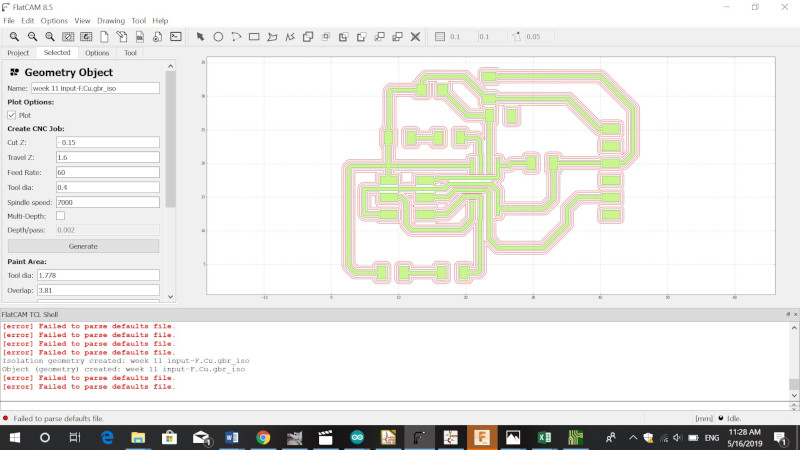Viewport: 800px width, 450px height.
Task: Open the Arduino app in taskbar
Action: point(357,438)
